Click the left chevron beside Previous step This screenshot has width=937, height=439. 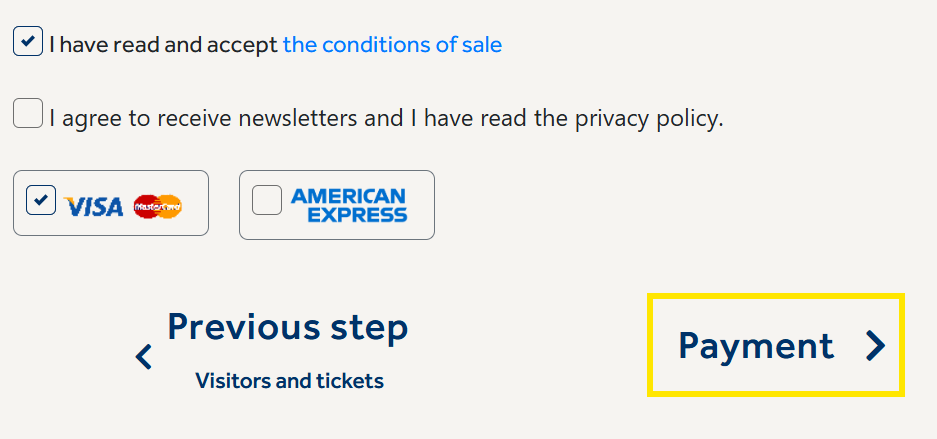pyautogui.click(x=144, y=356)
